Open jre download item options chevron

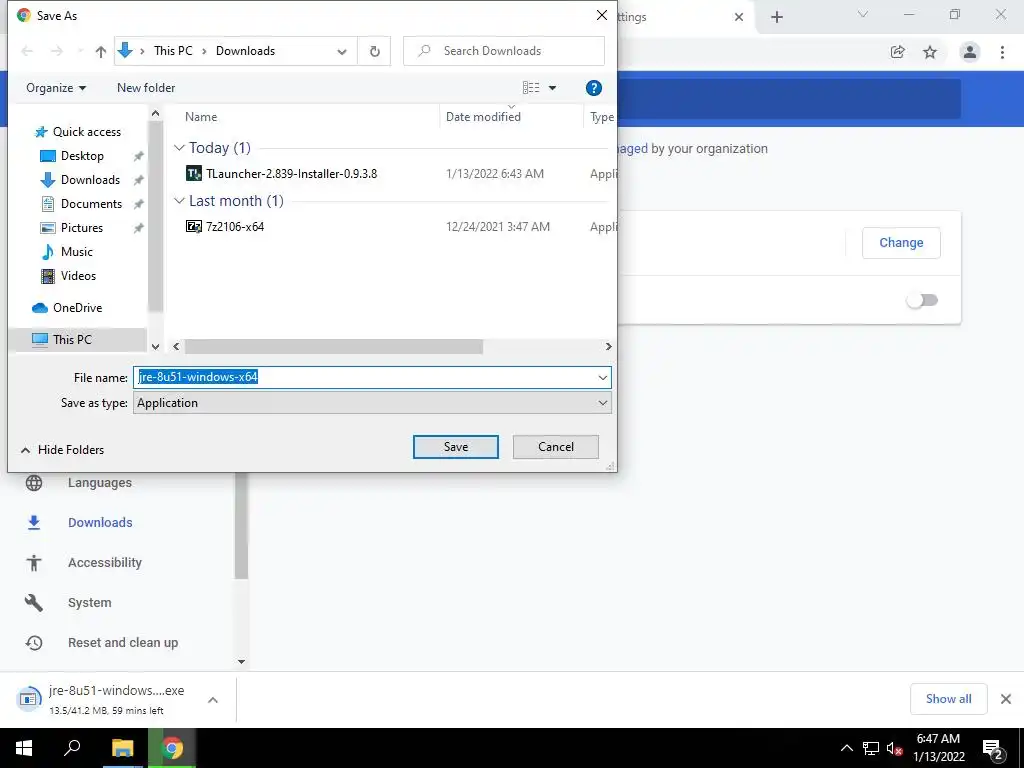coord(213,700)
